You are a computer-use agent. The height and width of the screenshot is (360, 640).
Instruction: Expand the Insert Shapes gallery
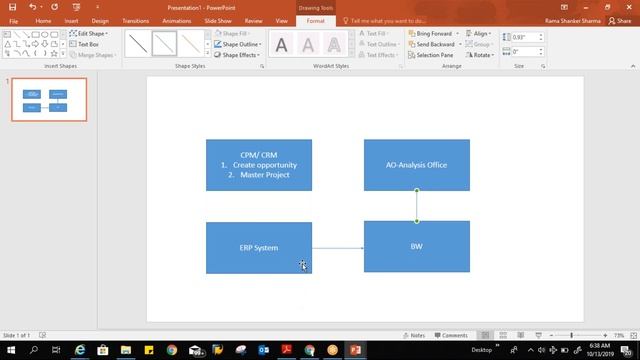coord(63,53)
